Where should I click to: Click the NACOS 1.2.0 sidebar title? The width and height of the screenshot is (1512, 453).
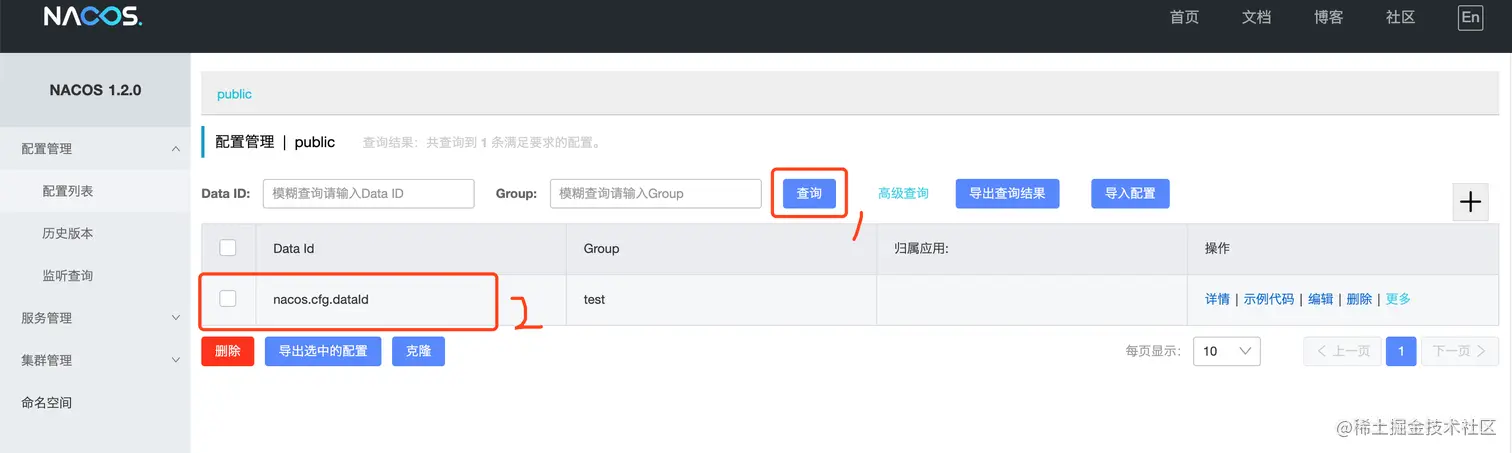pyautogui.click(x=95, y=90)
